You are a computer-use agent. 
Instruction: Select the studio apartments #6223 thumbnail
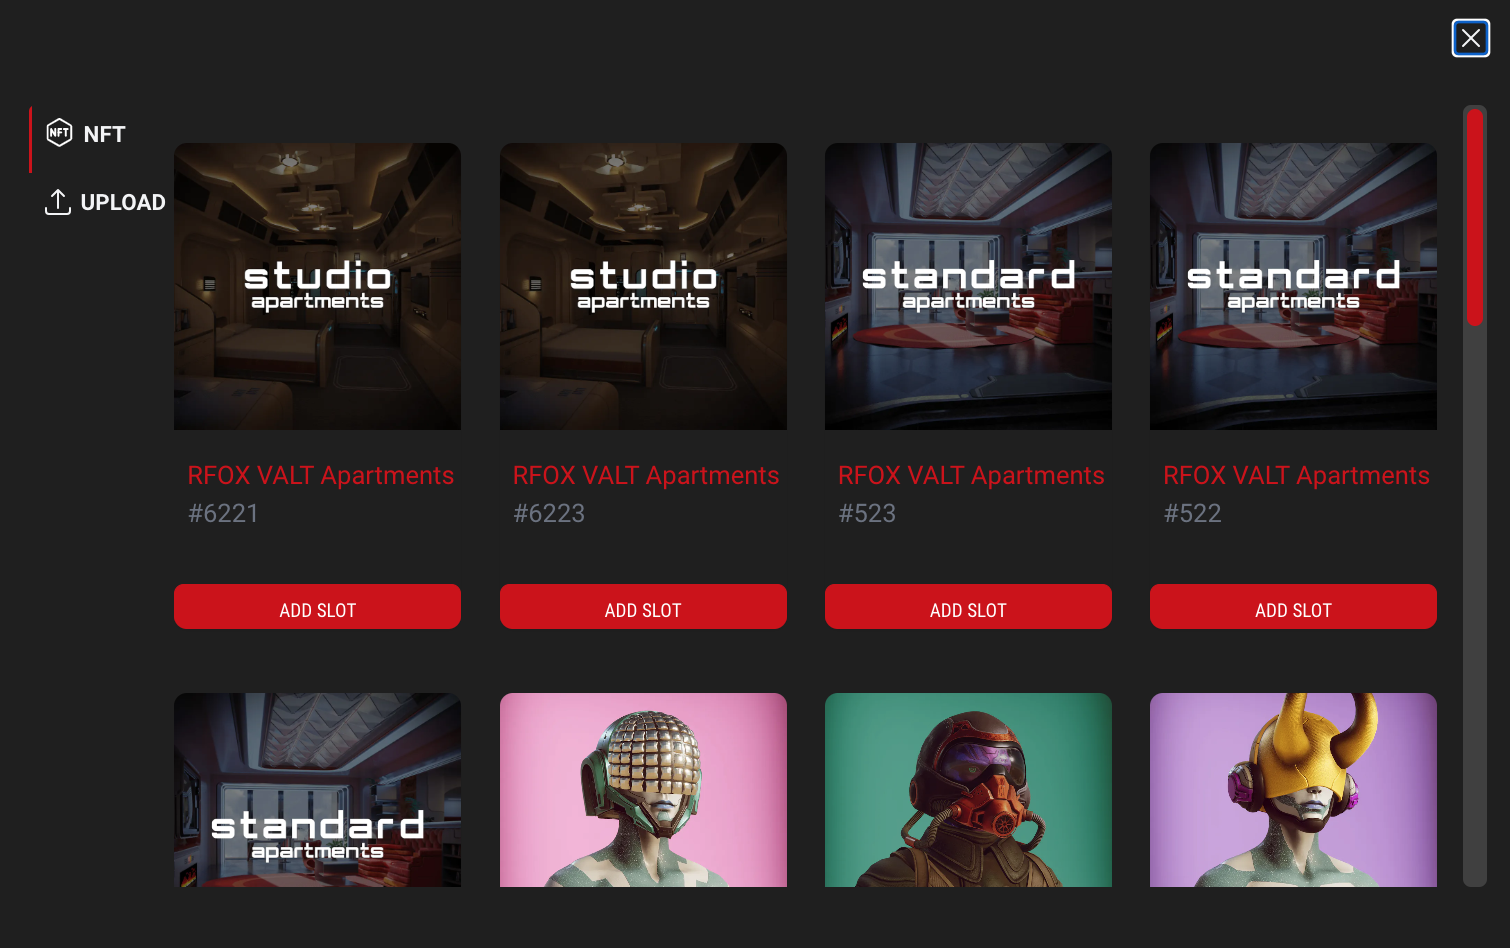(x=643, y=286)
